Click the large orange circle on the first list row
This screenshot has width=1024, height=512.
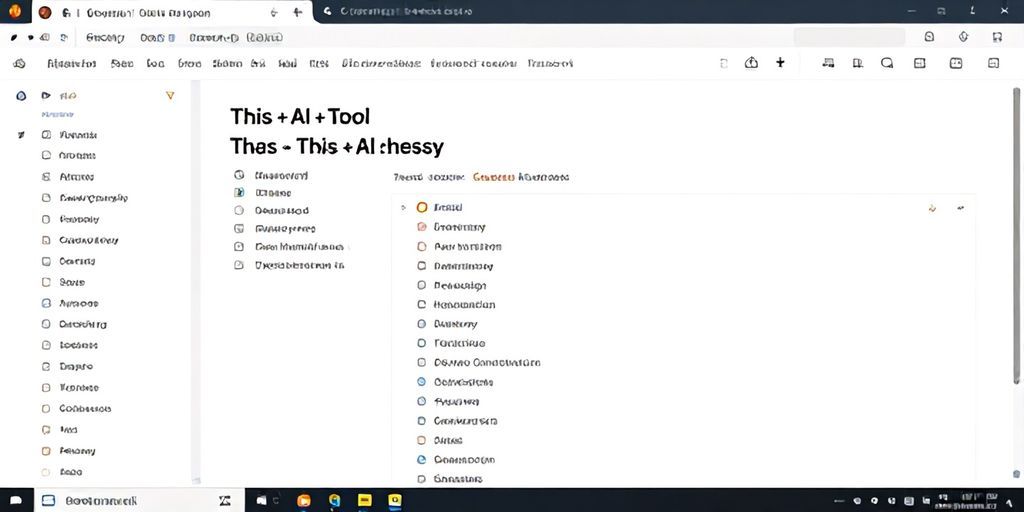pyautogui.click(x=422, y=207)
